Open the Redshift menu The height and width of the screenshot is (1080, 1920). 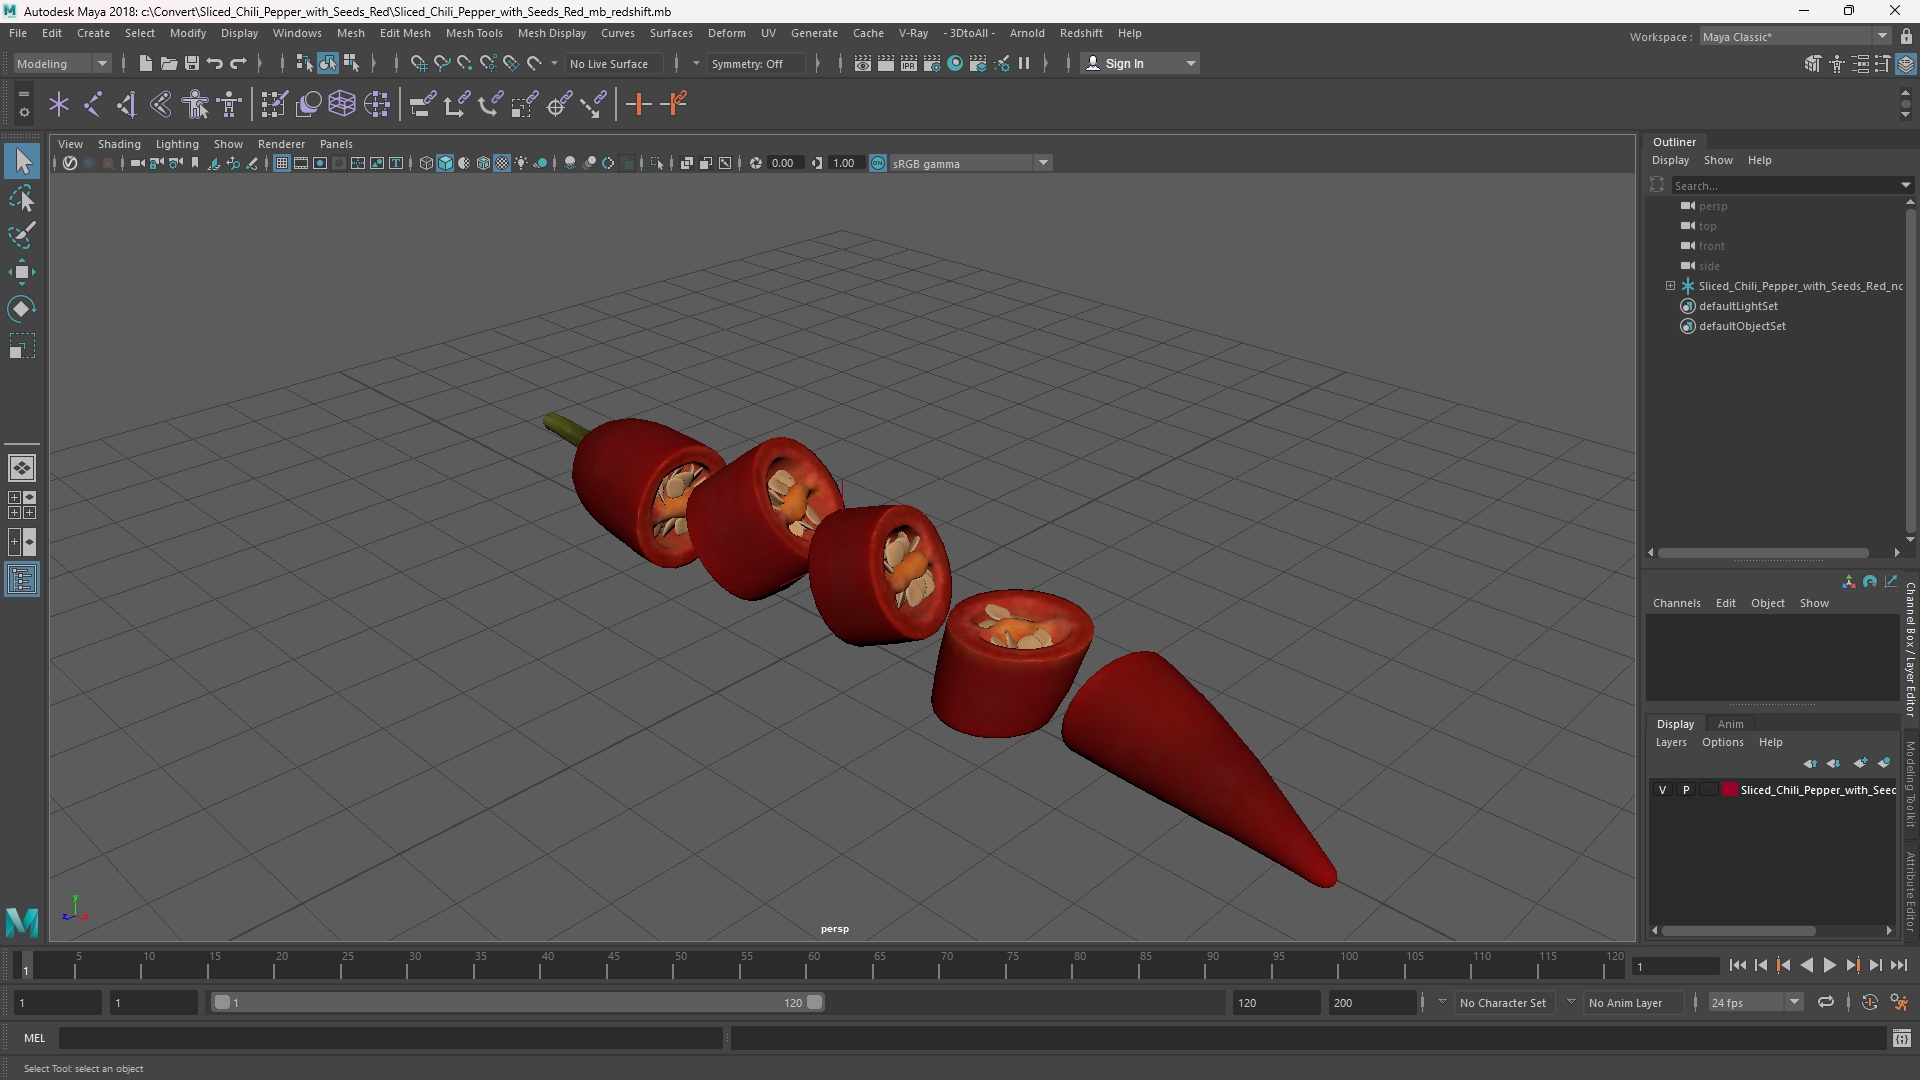pos(1081,33)
